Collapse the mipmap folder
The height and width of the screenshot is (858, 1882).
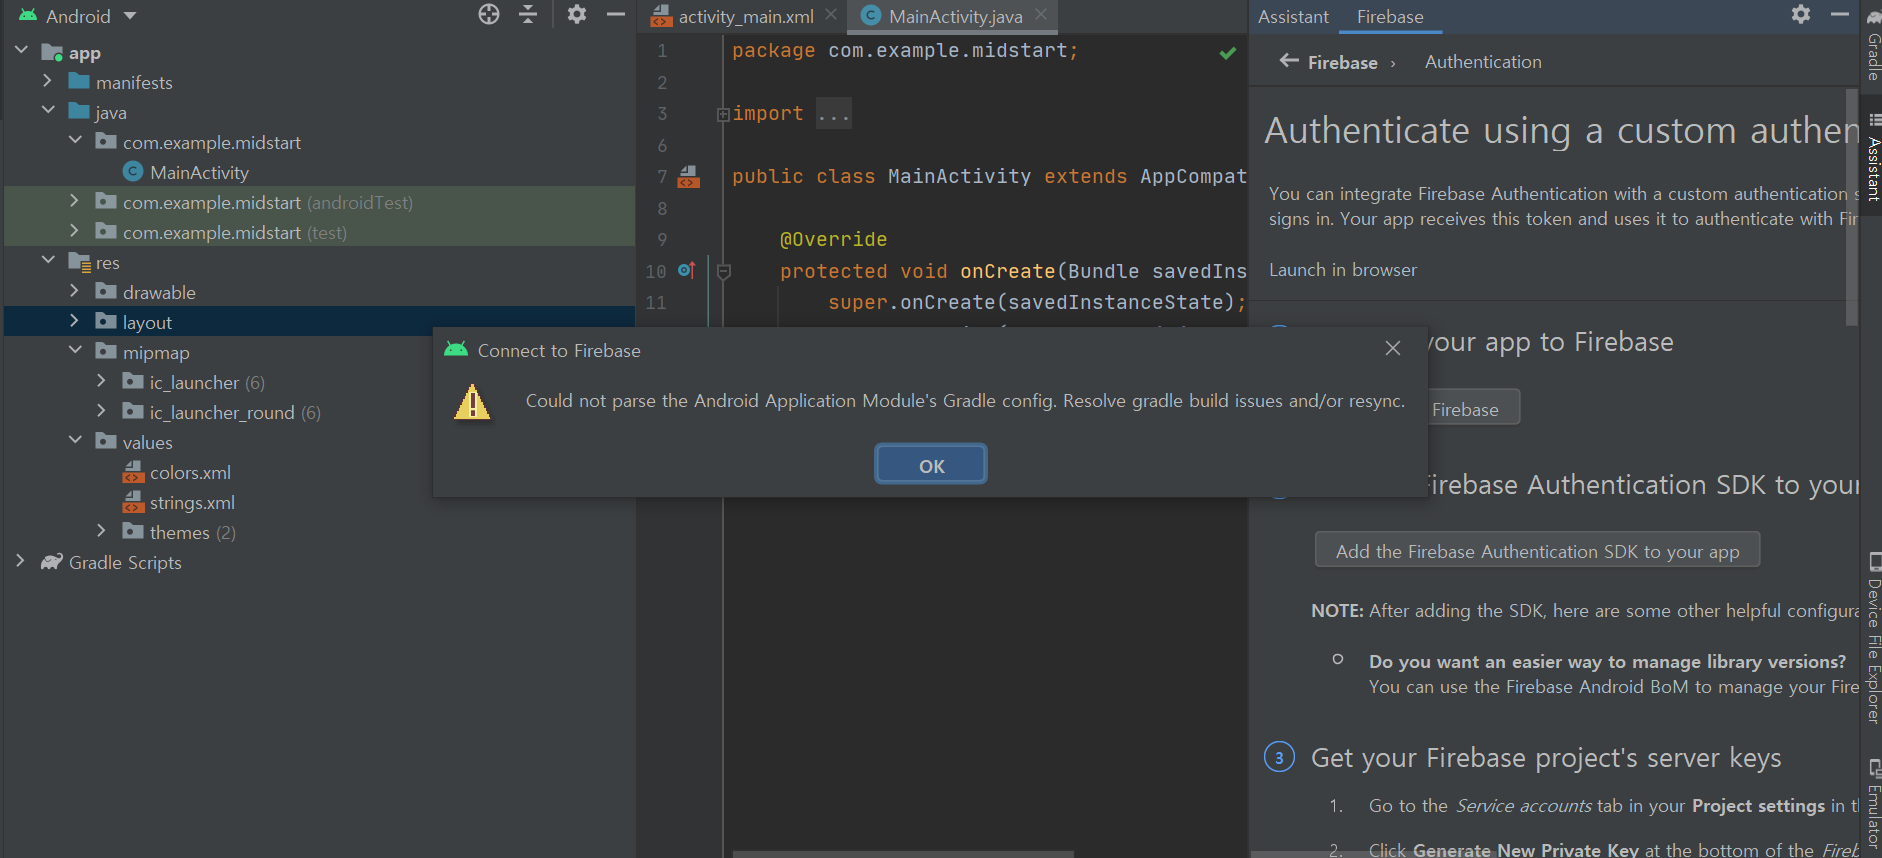[x=75, y=350]
